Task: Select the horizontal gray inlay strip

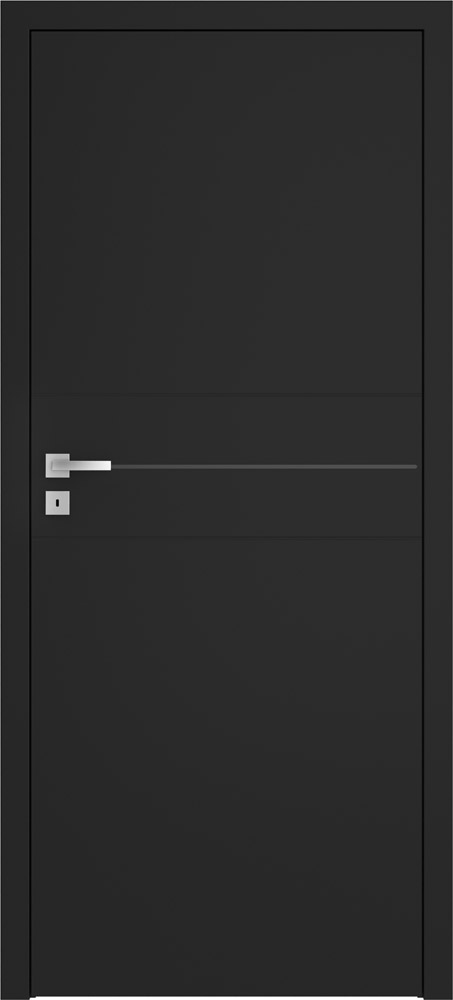Action: pos(264,466)
